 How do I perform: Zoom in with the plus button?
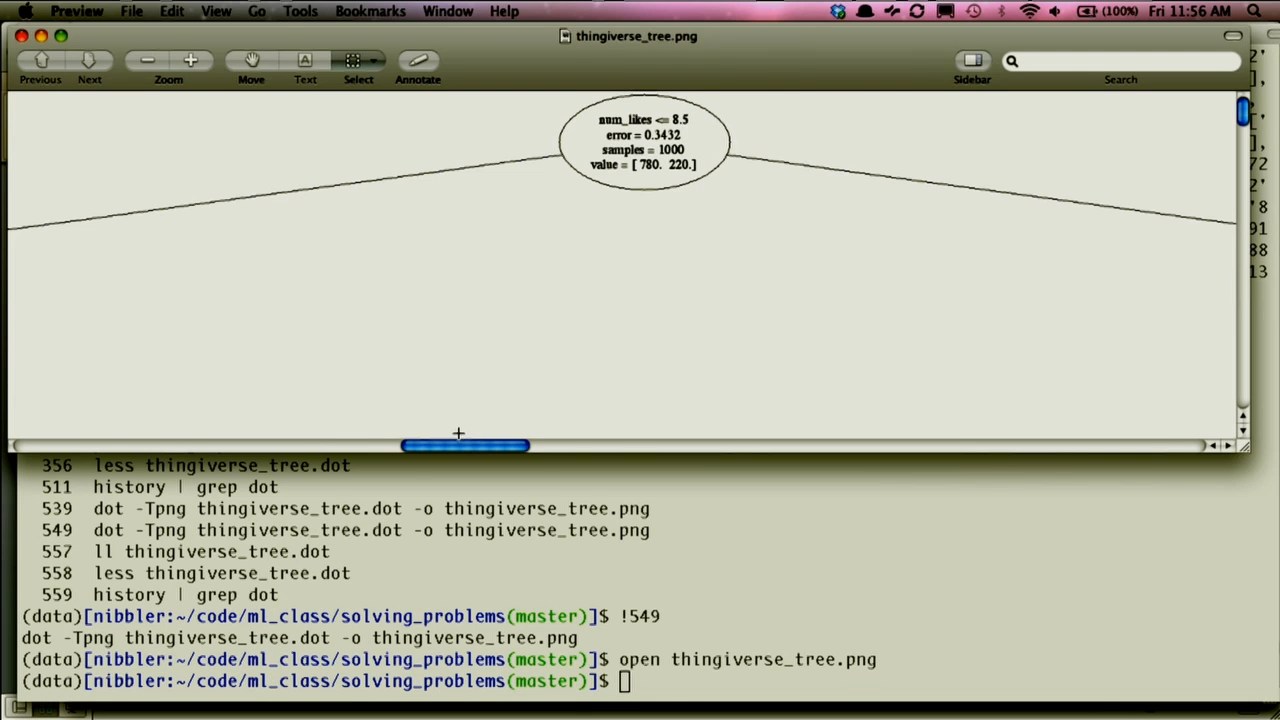[190, 61]
